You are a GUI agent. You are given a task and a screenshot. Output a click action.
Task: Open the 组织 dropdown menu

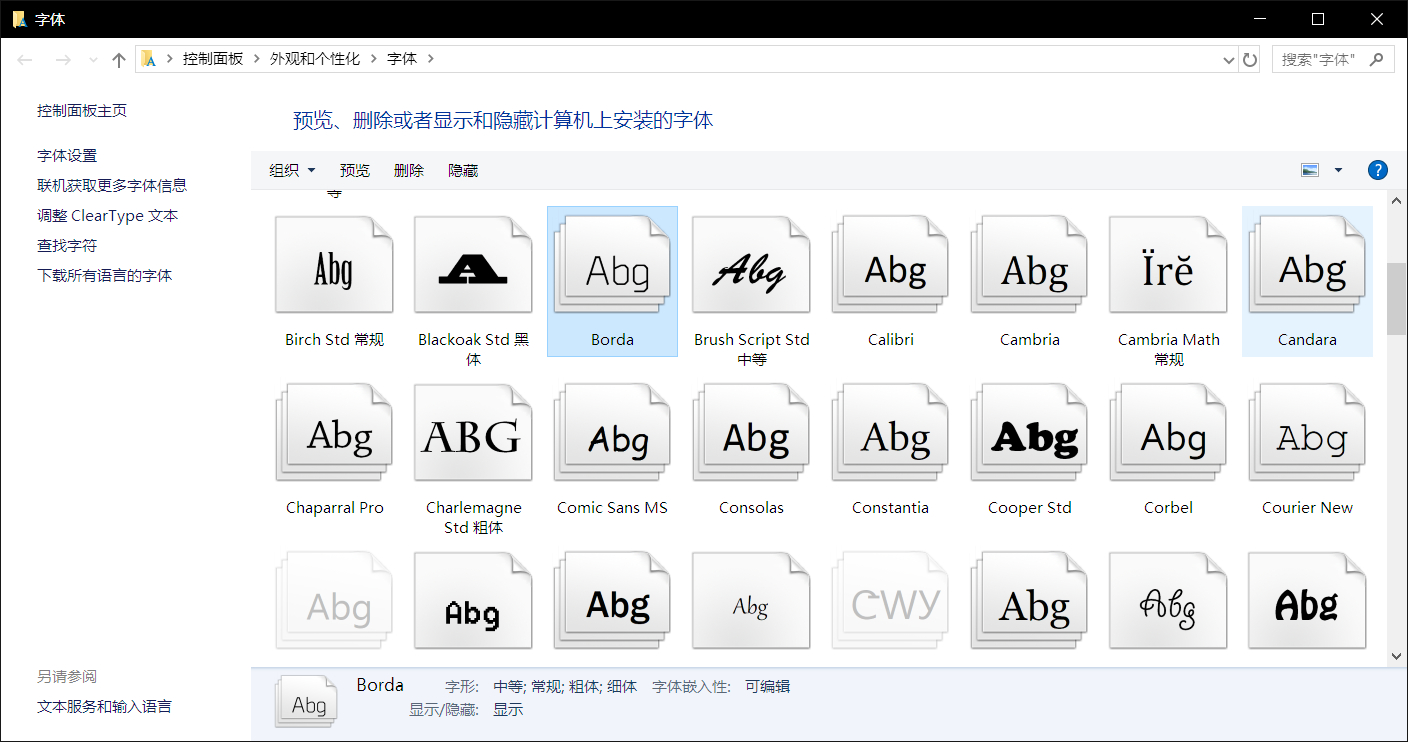pyautogui.click(x=292, y=171)
